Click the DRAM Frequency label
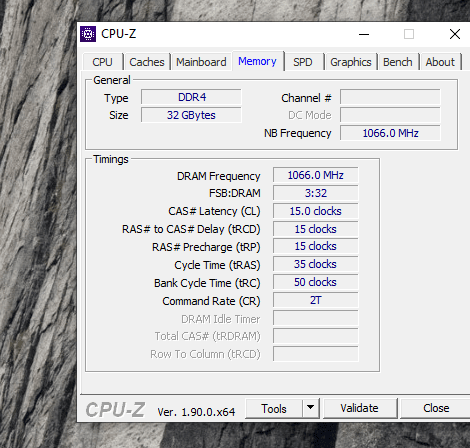This screenshot has height=448, width=470. pyautogui.click(x=218, y=176)
